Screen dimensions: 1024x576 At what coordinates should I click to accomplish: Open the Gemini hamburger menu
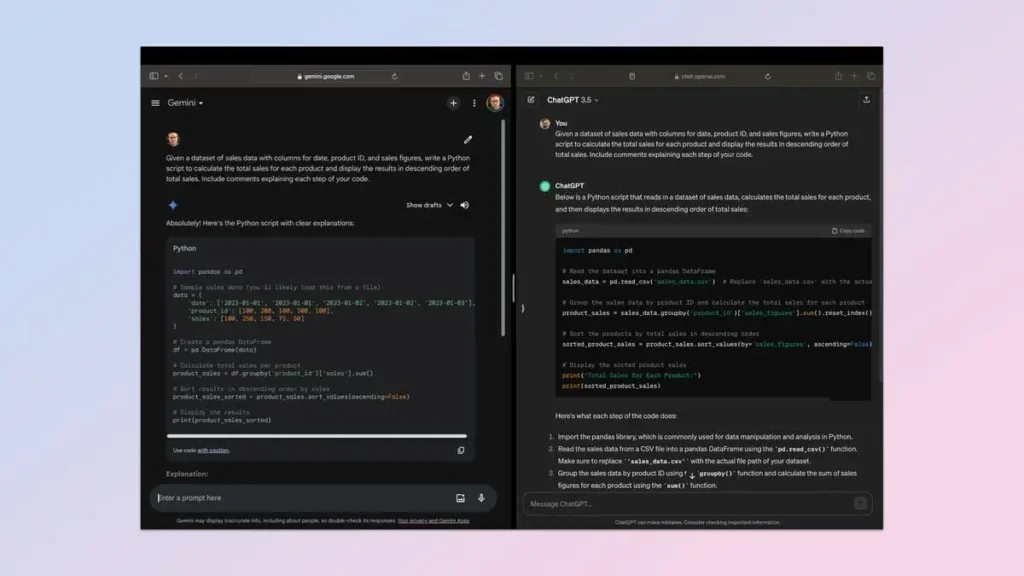[x=155, y=103]
